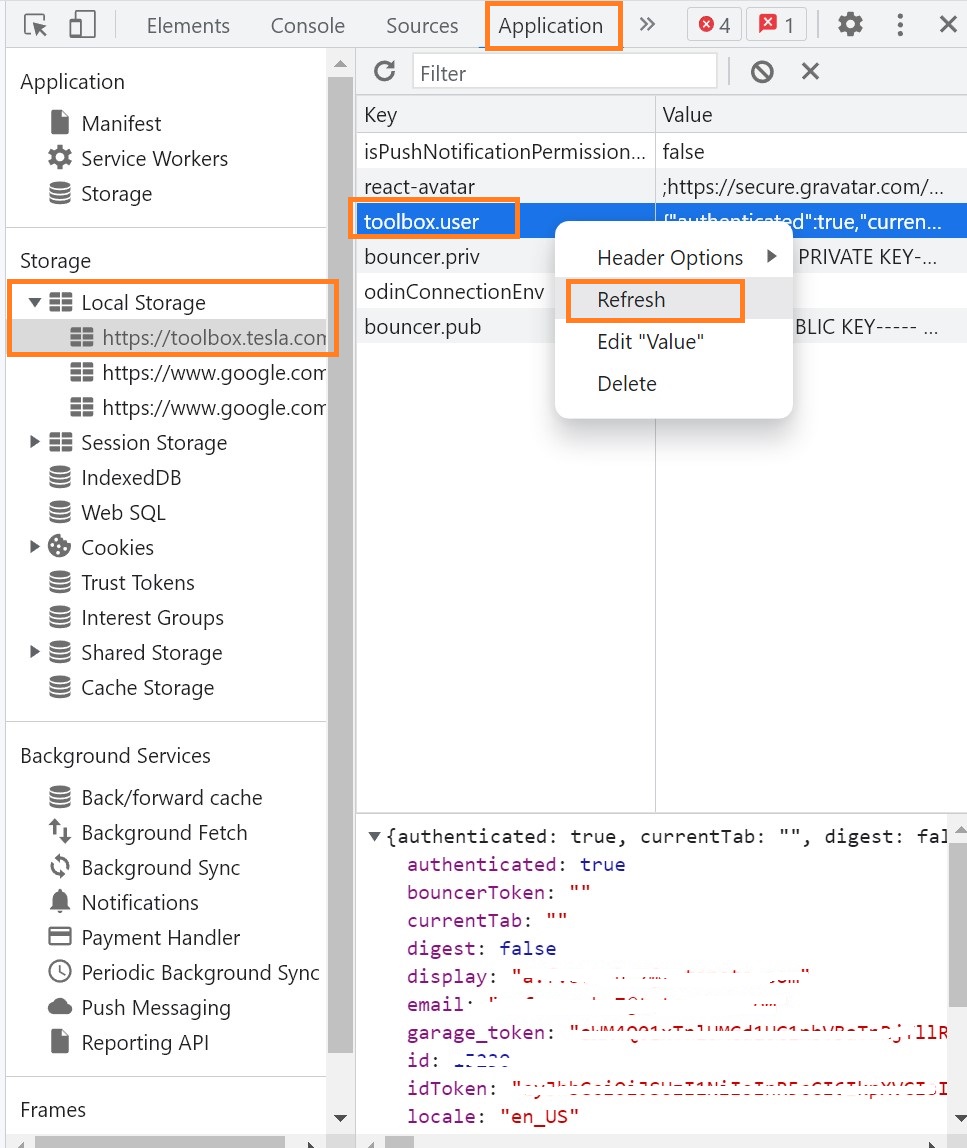Collapse the Local Storage tree node
The height and width of the screenshot is (1148, 967).
35,302
